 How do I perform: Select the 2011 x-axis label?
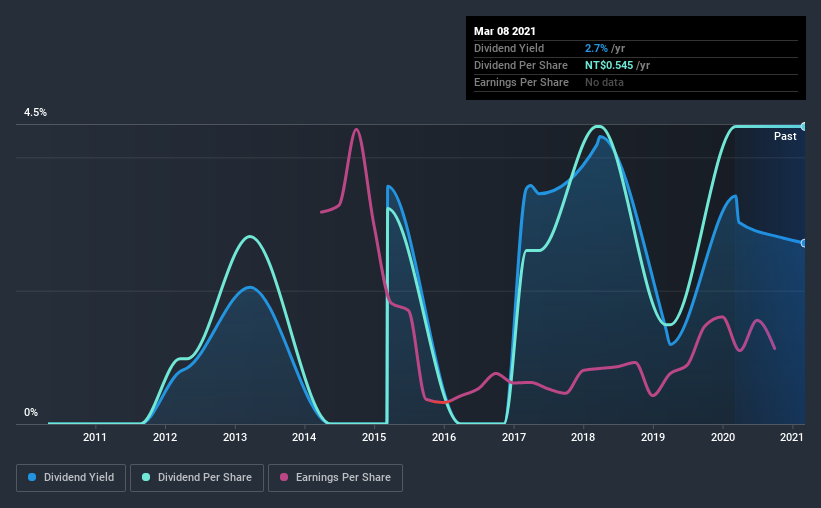pyautogui.click(x=95, y=437)
